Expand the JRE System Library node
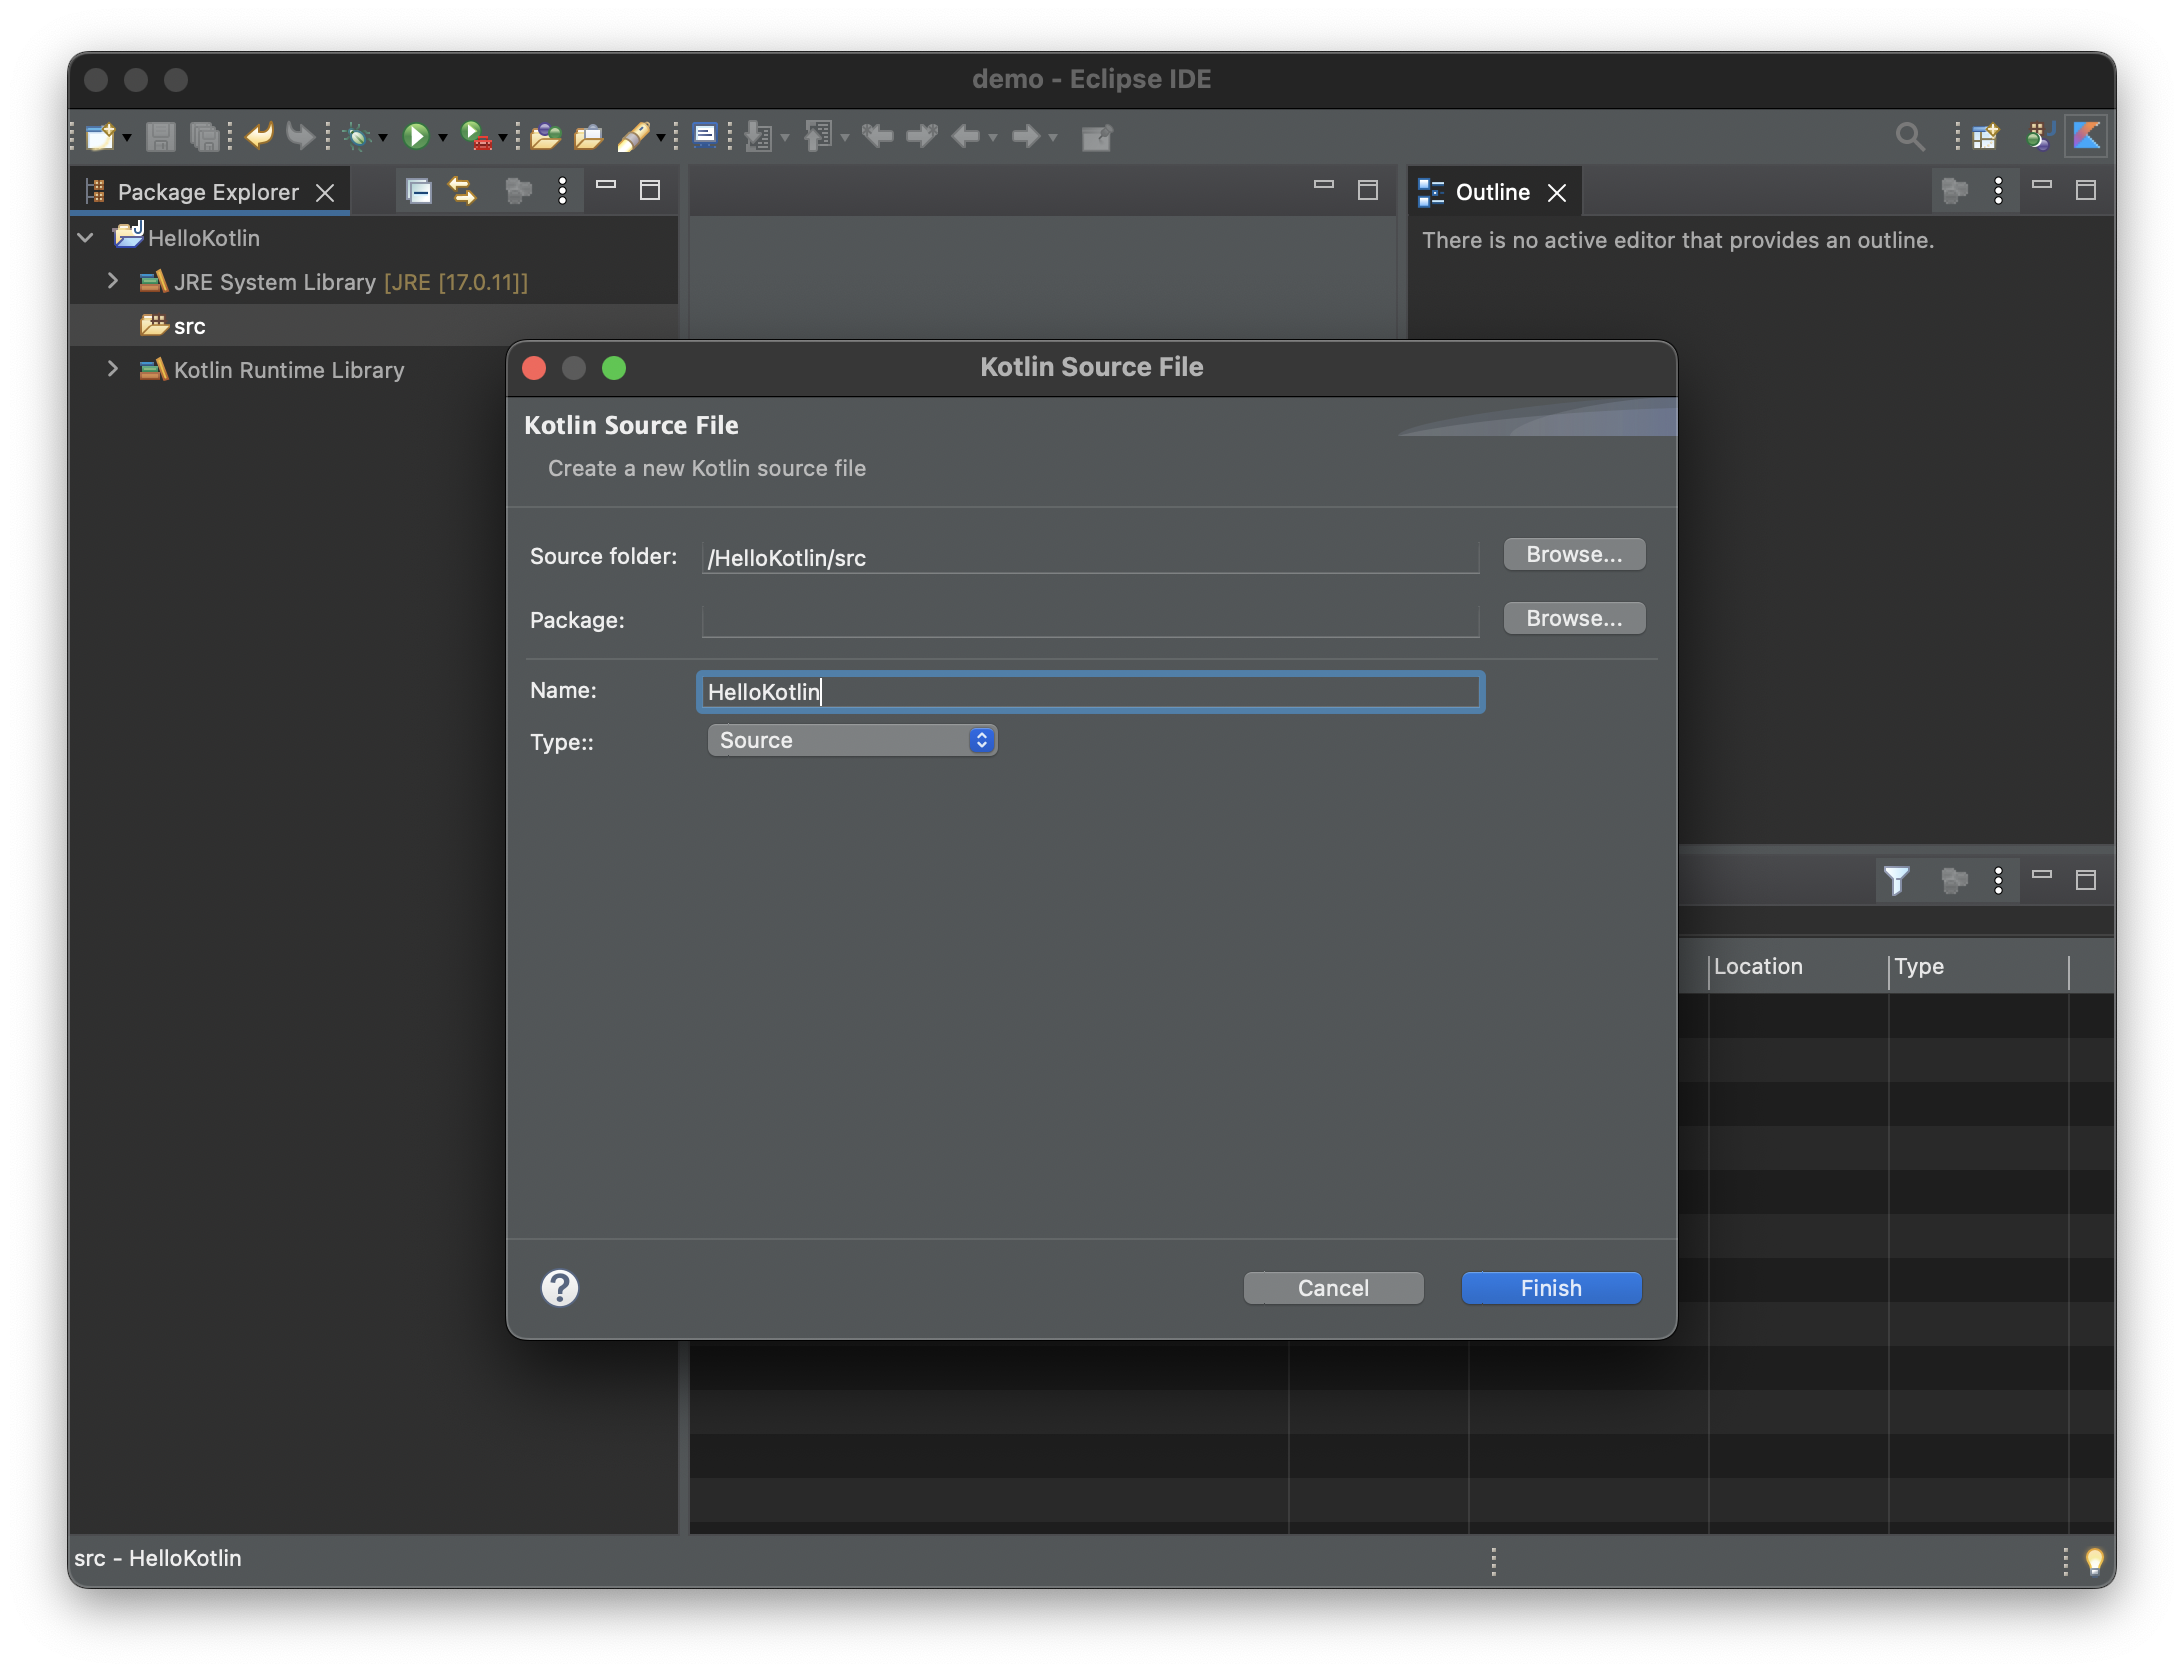Image resolution: width=2184 pixels, height=1672 pixels. [113, 282]
